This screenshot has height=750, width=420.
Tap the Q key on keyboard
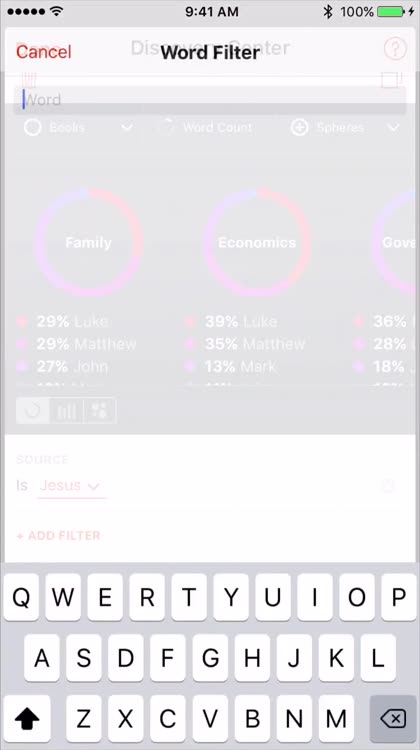click(x=22, y=597)
